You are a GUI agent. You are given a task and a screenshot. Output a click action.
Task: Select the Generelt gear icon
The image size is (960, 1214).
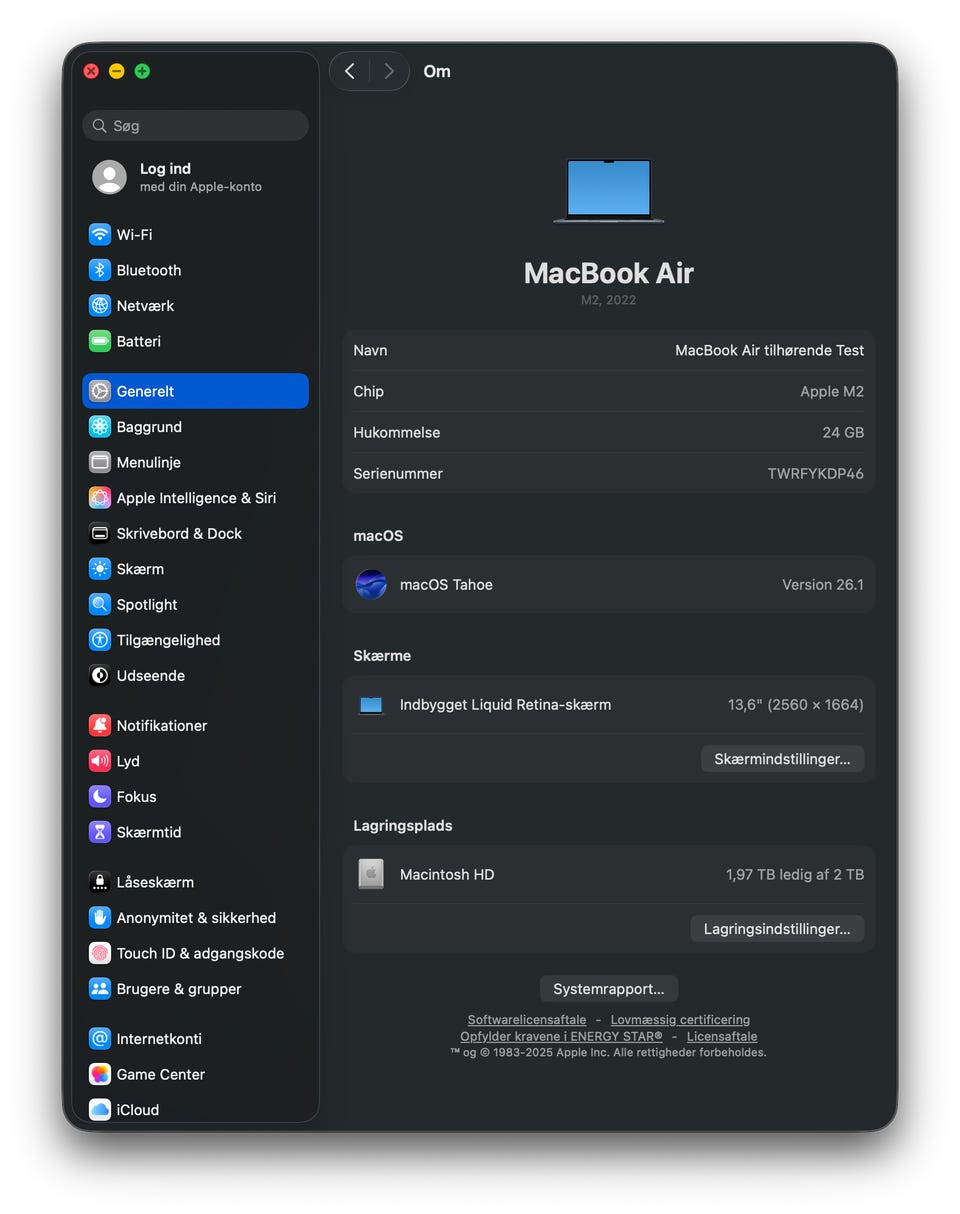tap(99, 391)
